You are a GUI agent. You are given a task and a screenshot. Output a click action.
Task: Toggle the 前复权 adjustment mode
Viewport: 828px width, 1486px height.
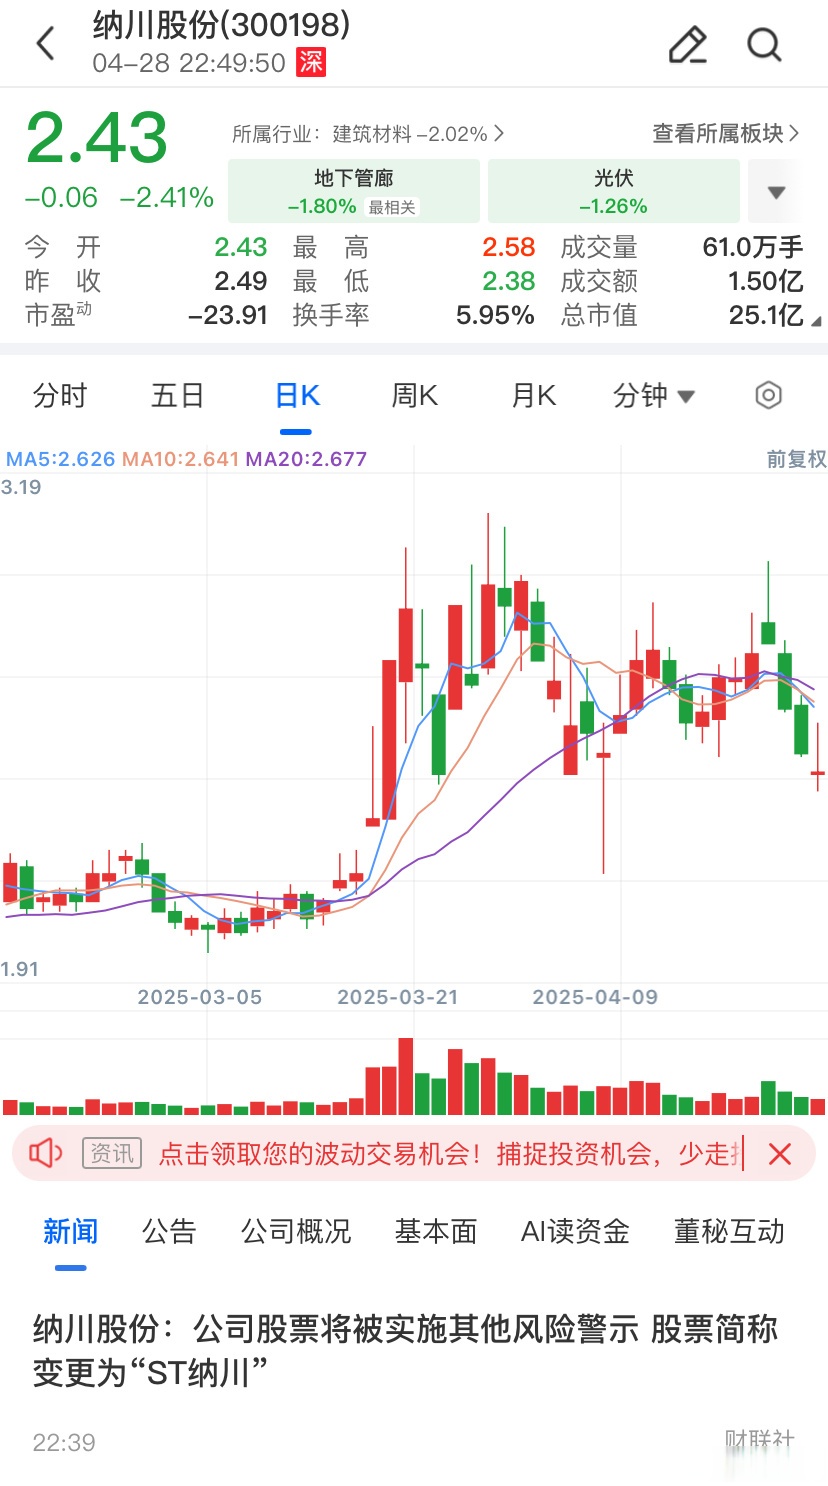pyautogui.click(x=796, y=459)
